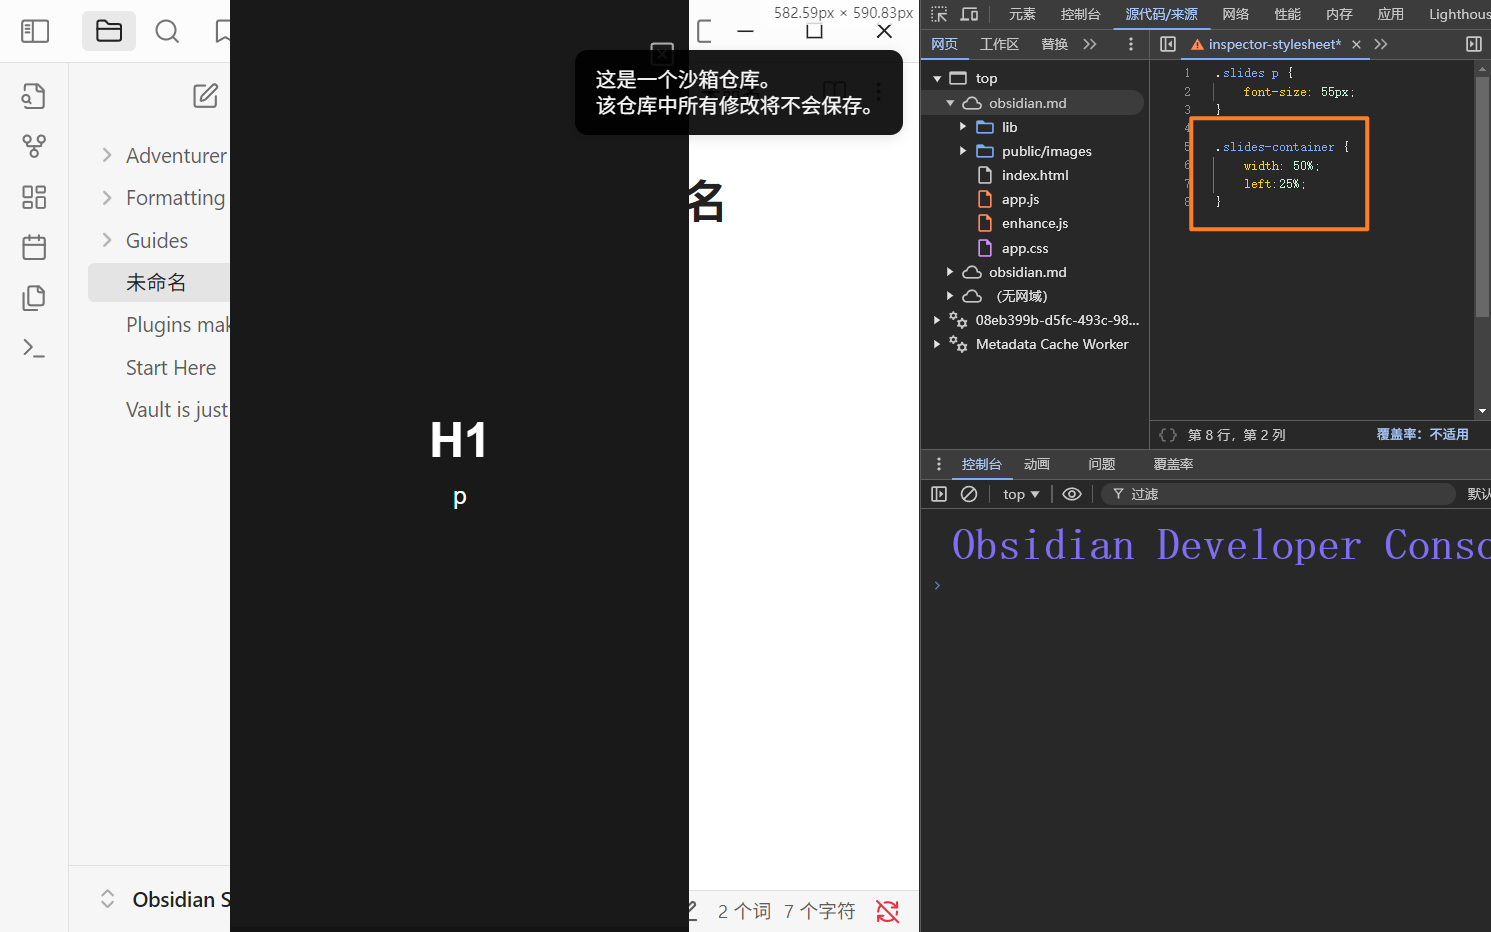Click the source editor vertical scrollbar

(x=1482, y=200)
